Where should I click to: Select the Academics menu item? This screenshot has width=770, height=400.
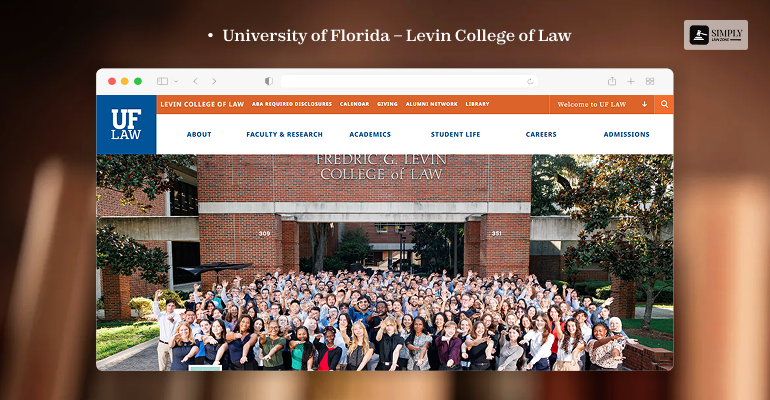tap(370, 134)
